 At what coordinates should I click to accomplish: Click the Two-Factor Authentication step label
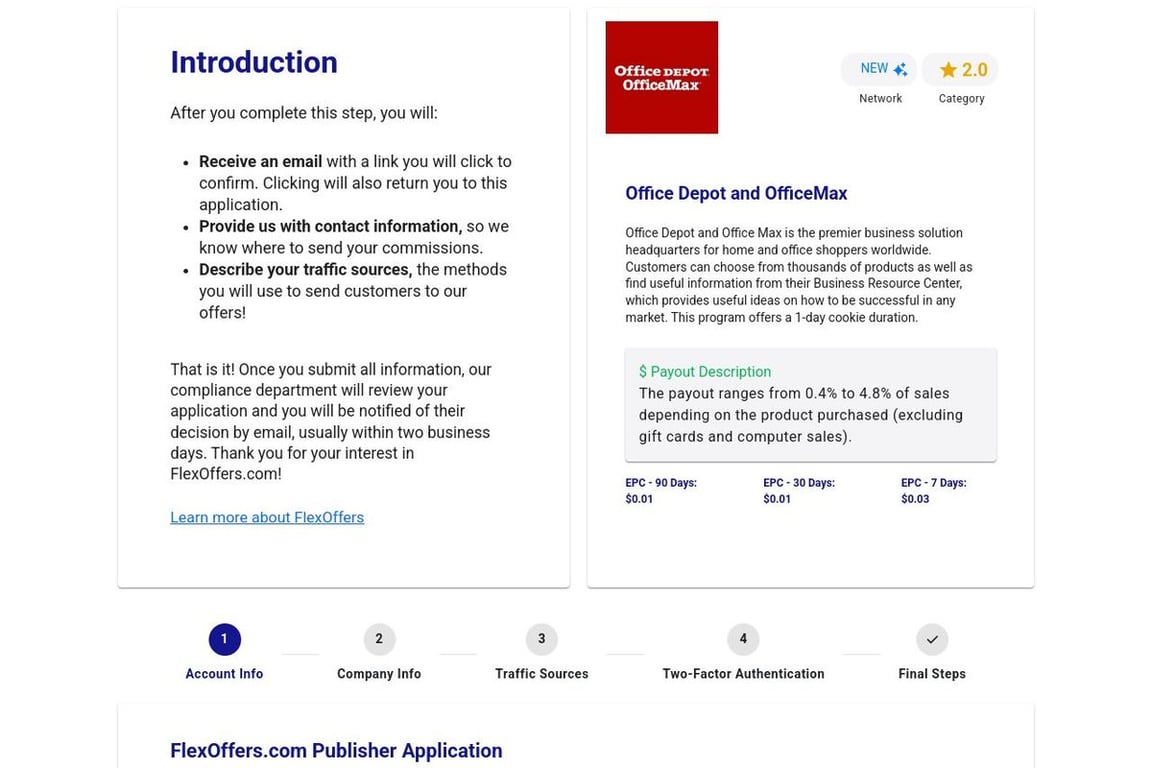pyautogui.click(x=743, y=673)
